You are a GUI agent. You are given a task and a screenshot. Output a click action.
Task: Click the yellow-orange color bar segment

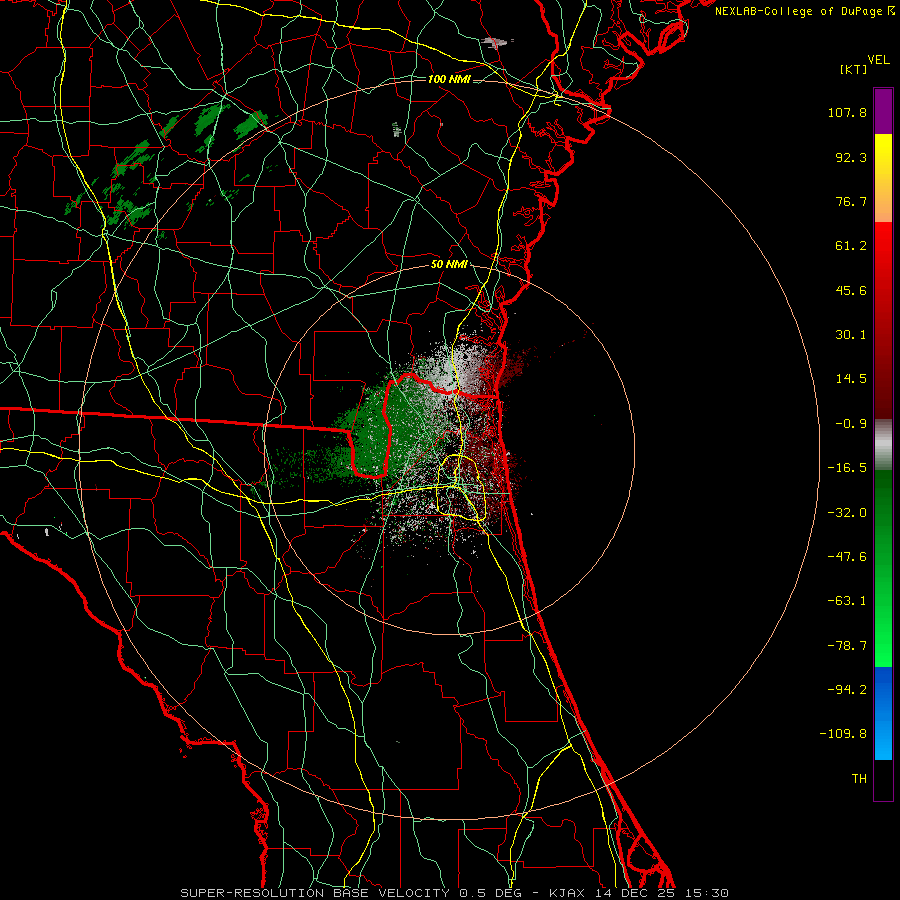tap(883, 178)
